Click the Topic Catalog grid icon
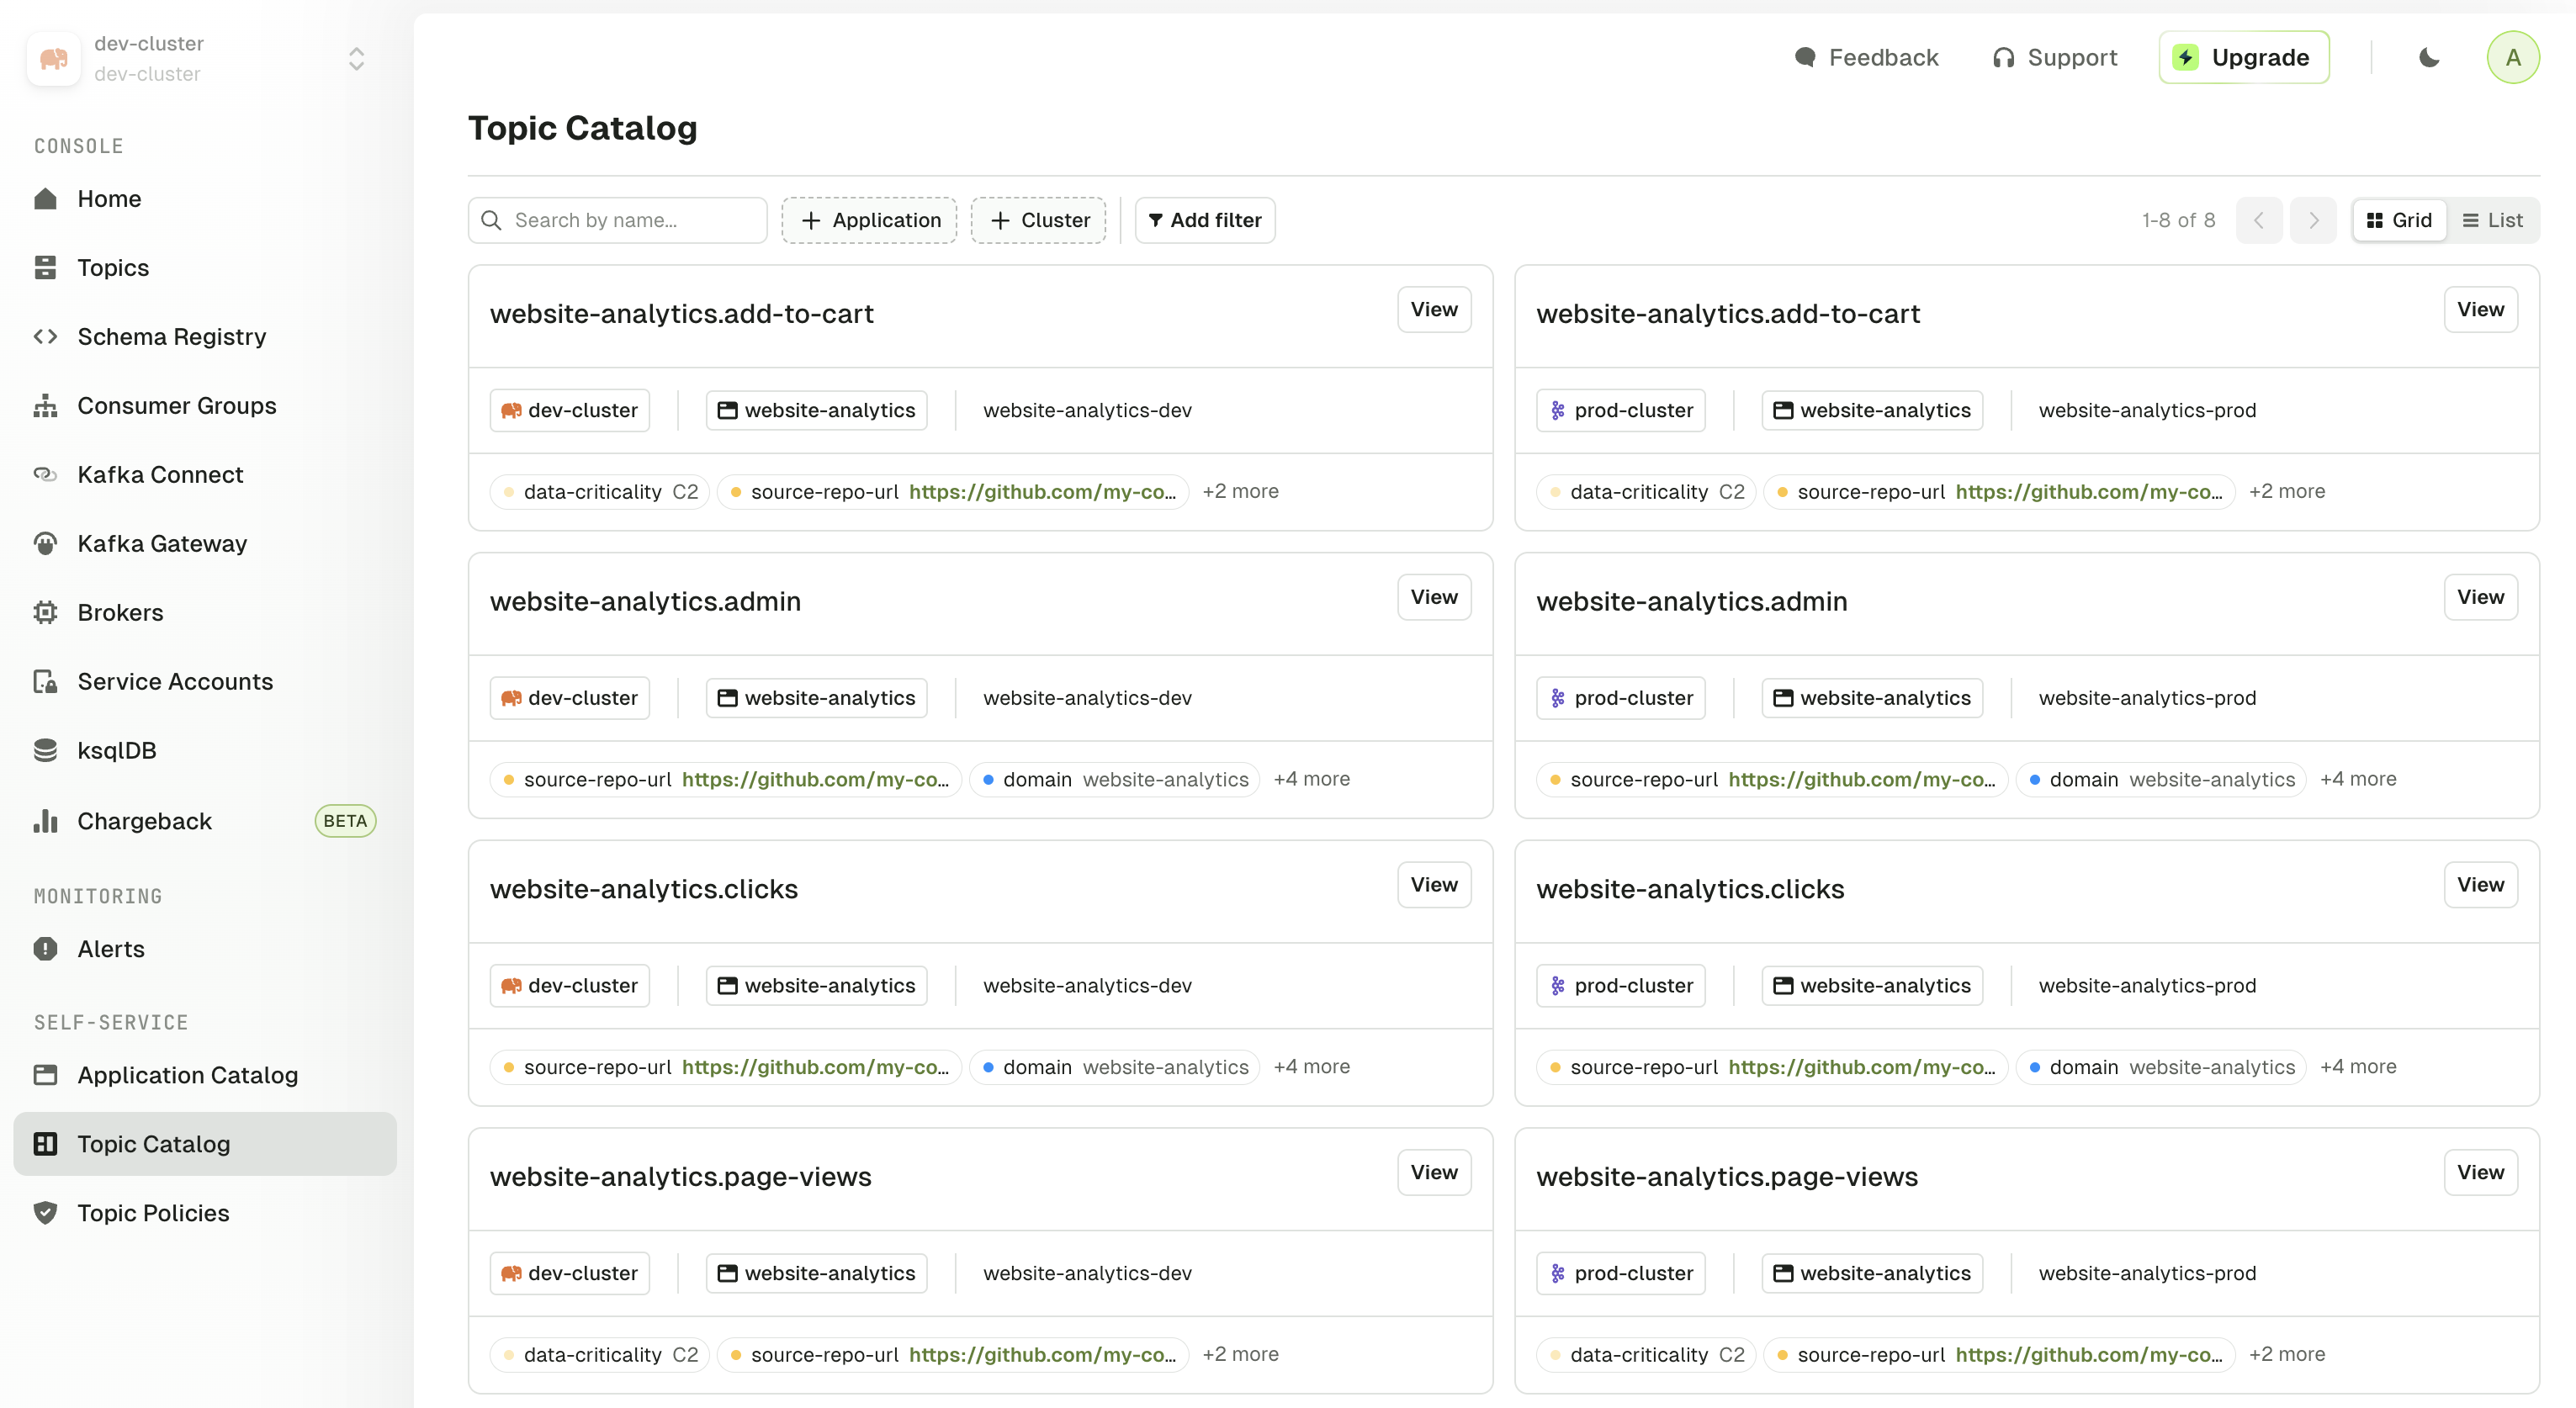Image resolution: width=2576 pixels, height=1408 pixels. click(45, 1144)
